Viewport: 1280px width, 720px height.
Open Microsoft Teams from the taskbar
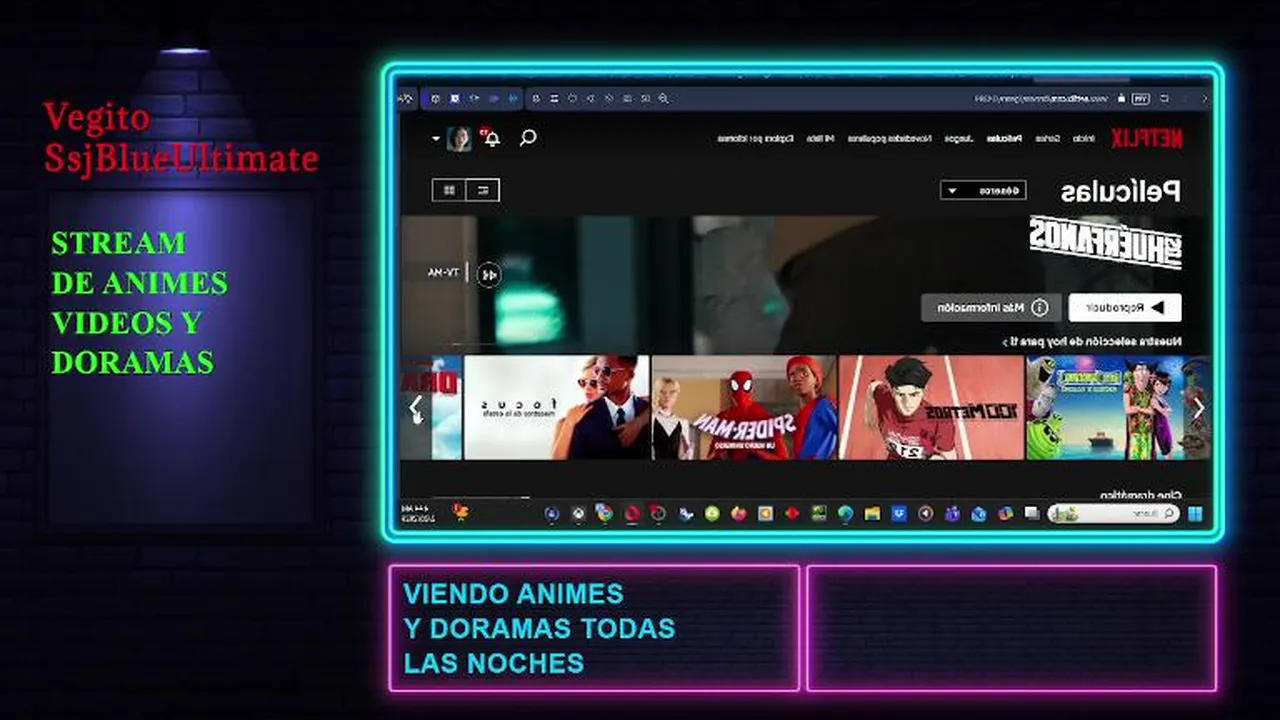pyautogui.click(x=952, y=513)
